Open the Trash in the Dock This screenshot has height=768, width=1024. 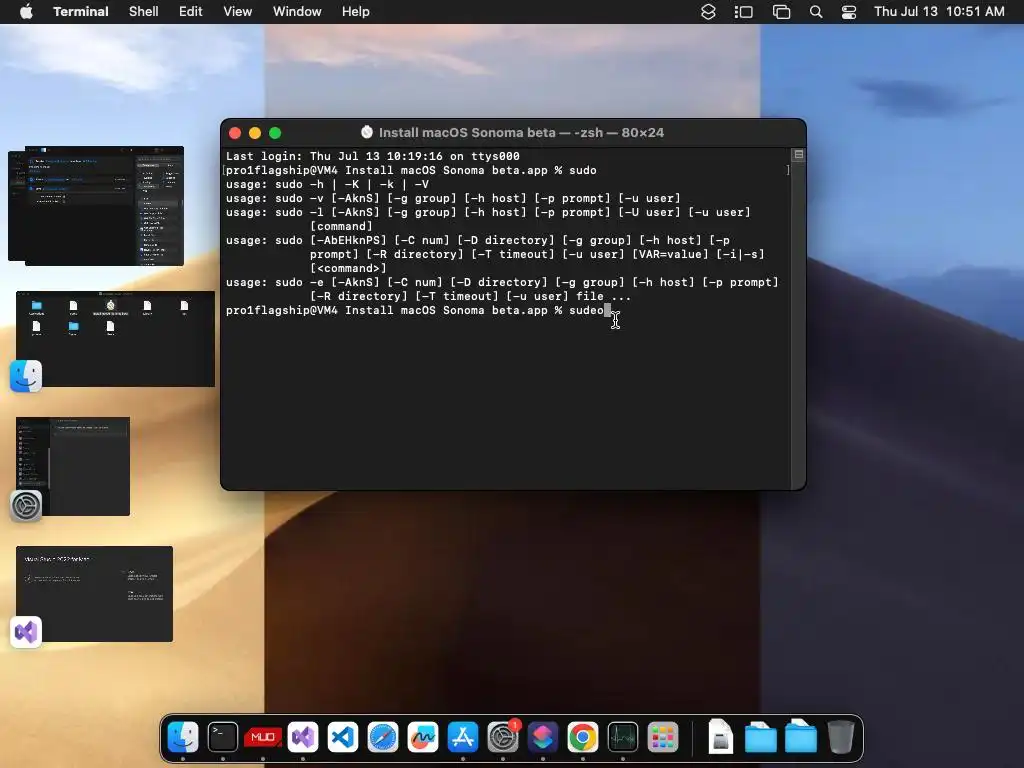(840, 737)
